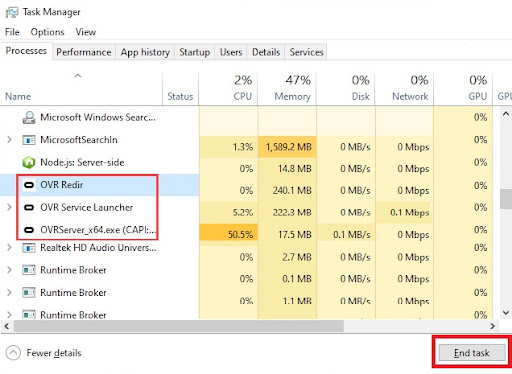This screenshot has height=374, width=512.
Task: Click the 17.5 MB memory cell
Action: point(287,235)
